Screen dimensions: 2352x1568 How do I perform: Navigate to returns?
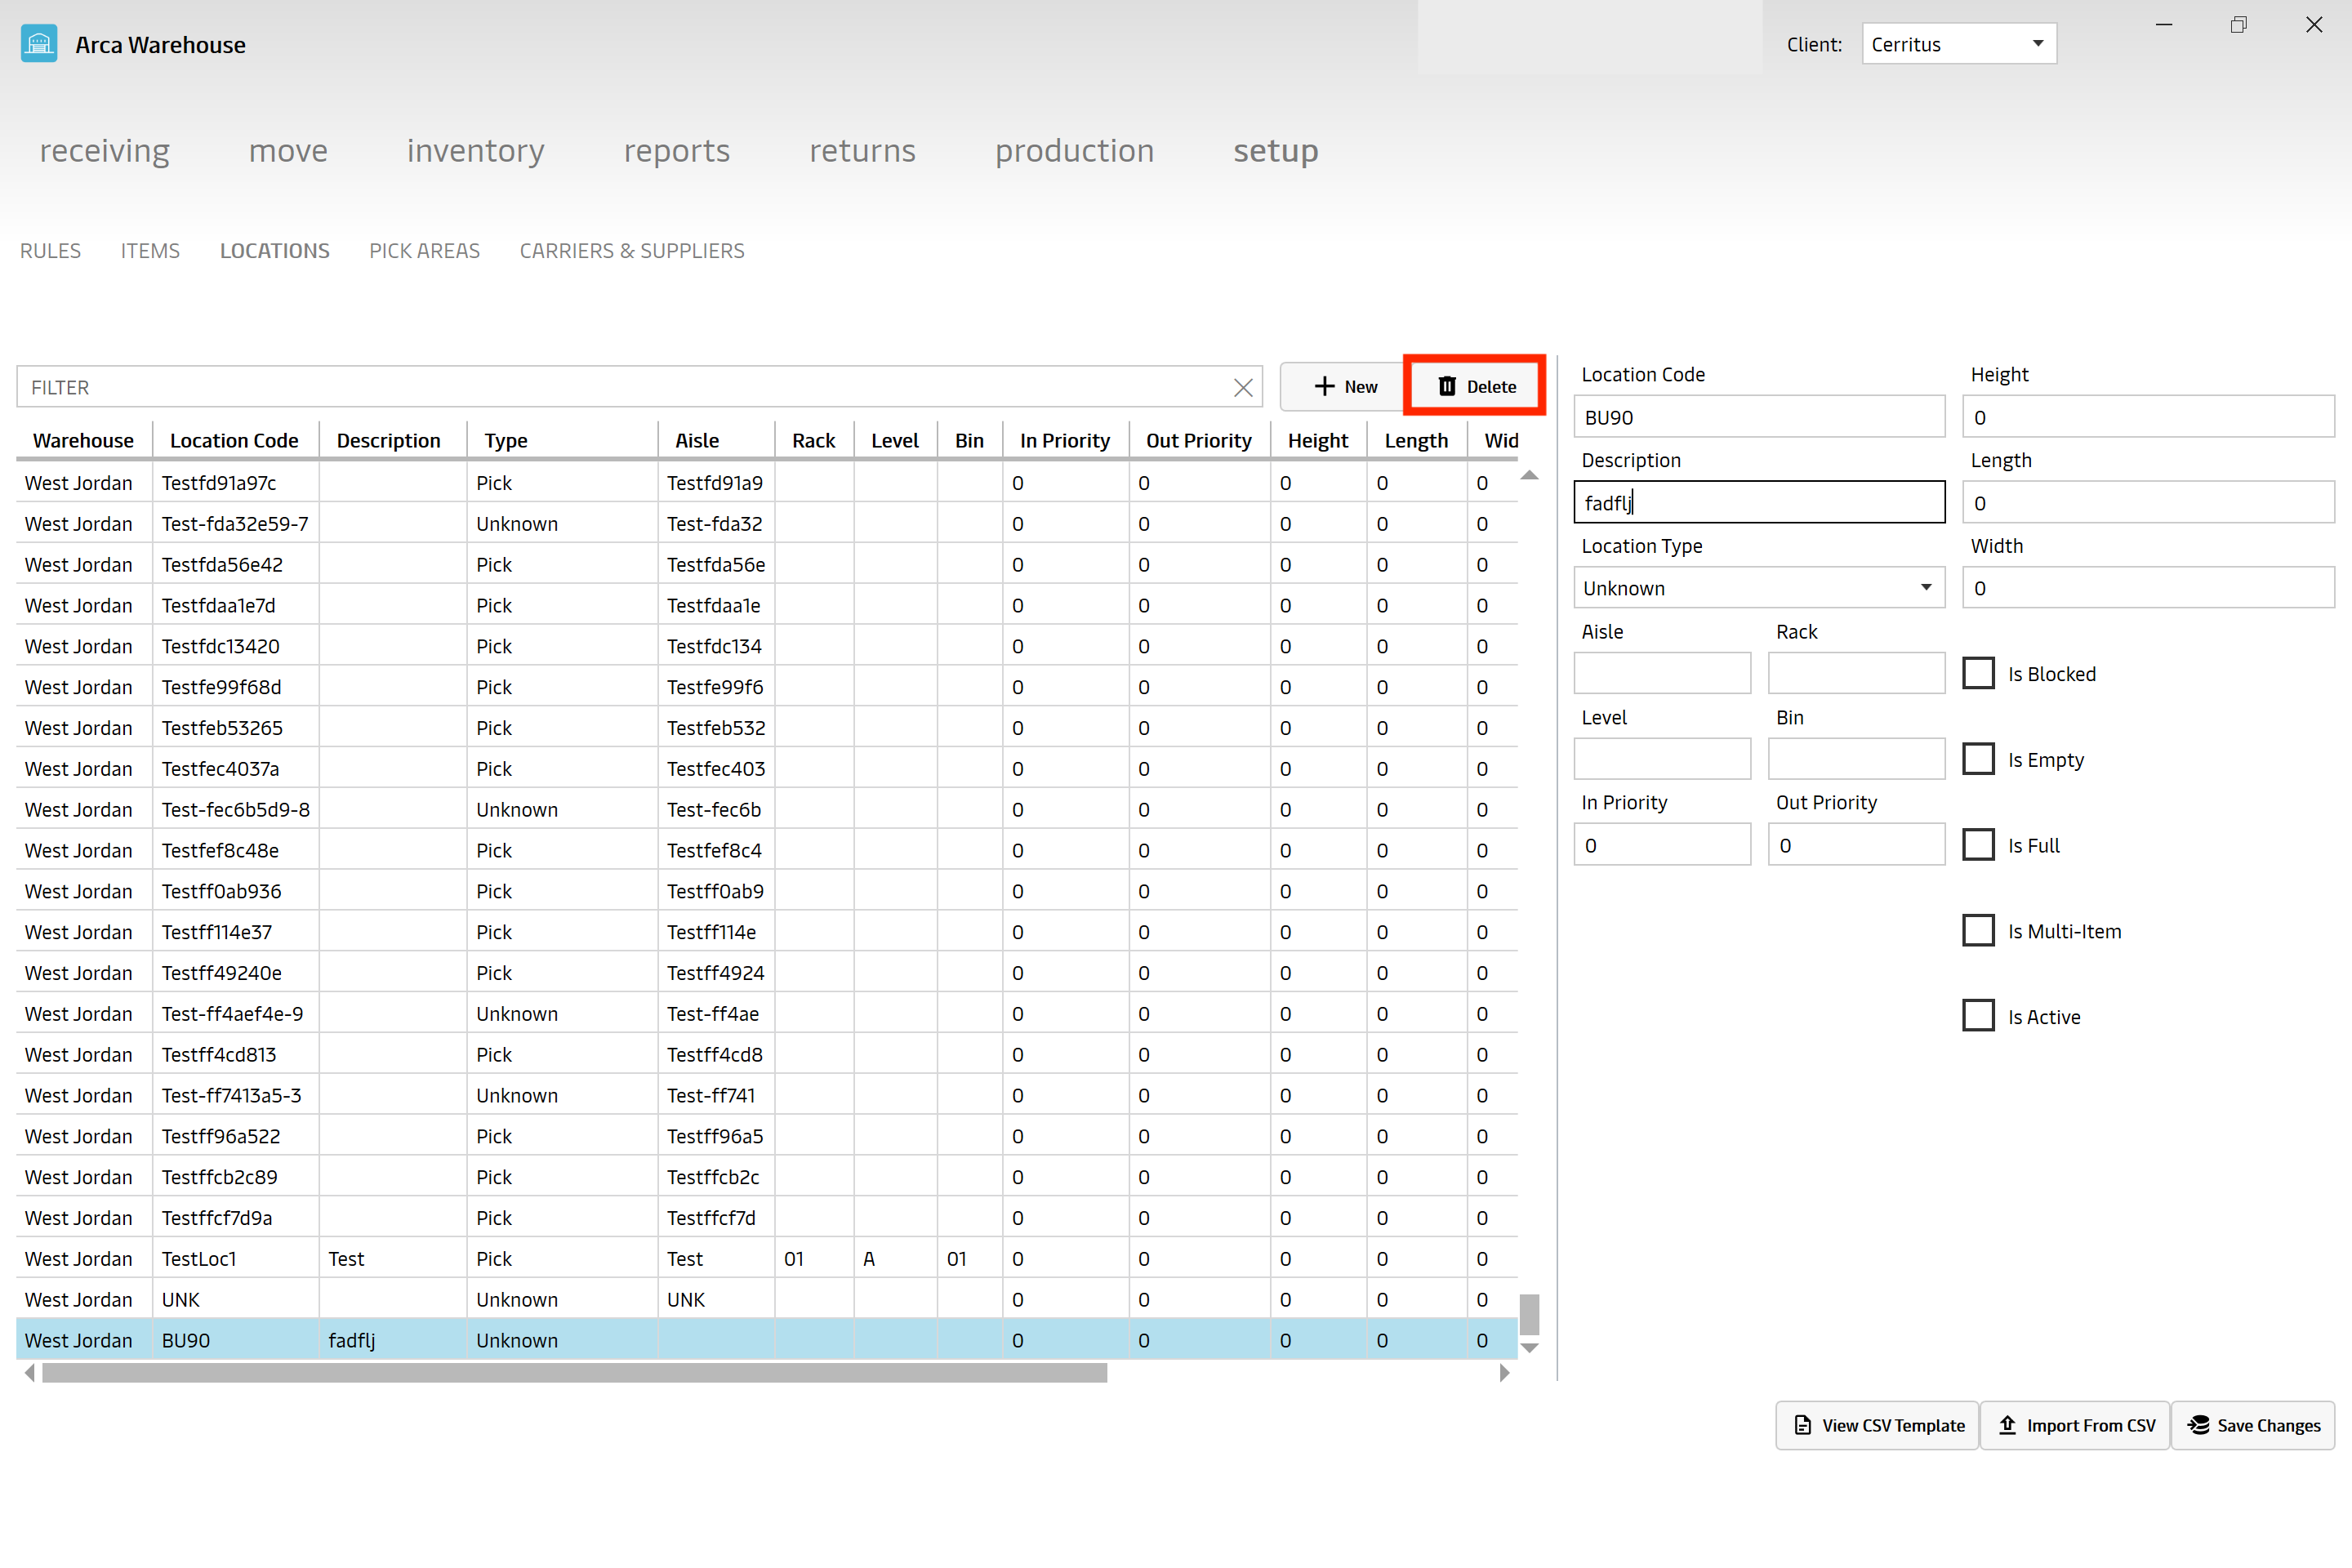pos(862,150)
